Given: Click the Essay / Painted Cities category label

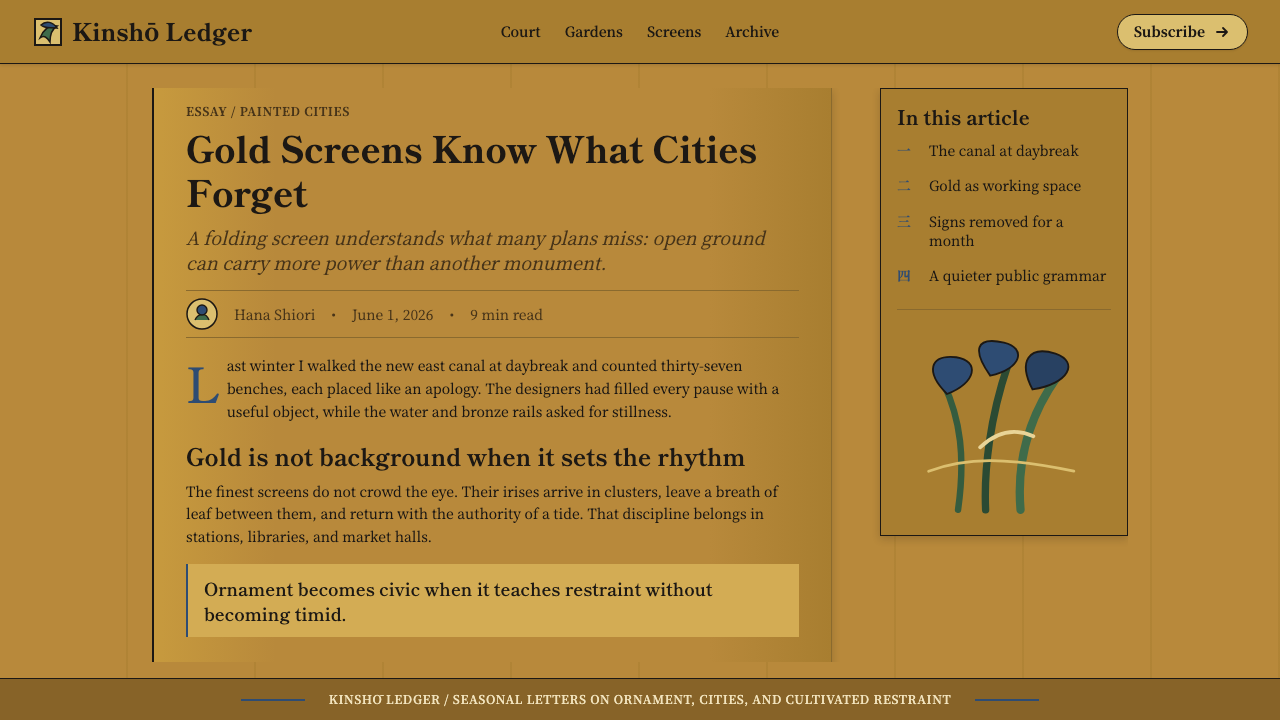Looking at the screenshot, I should [268, 112].
